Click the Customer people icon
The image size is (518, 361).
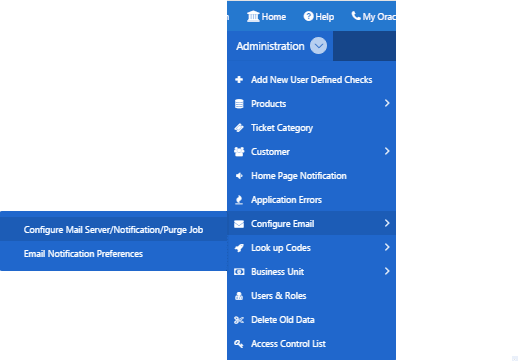point(239,152)
